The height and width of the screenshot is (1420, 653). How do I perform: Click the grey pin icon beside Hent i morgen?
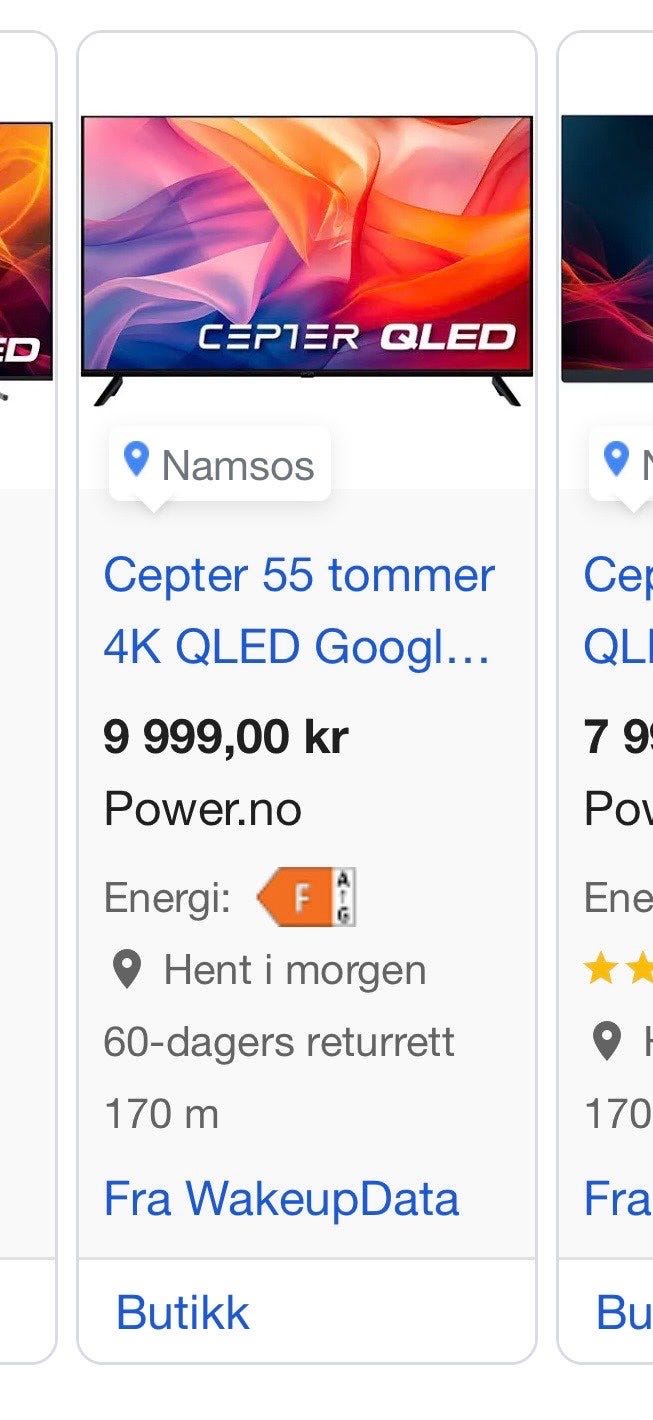pyautogui.click(x=126, y=971)
